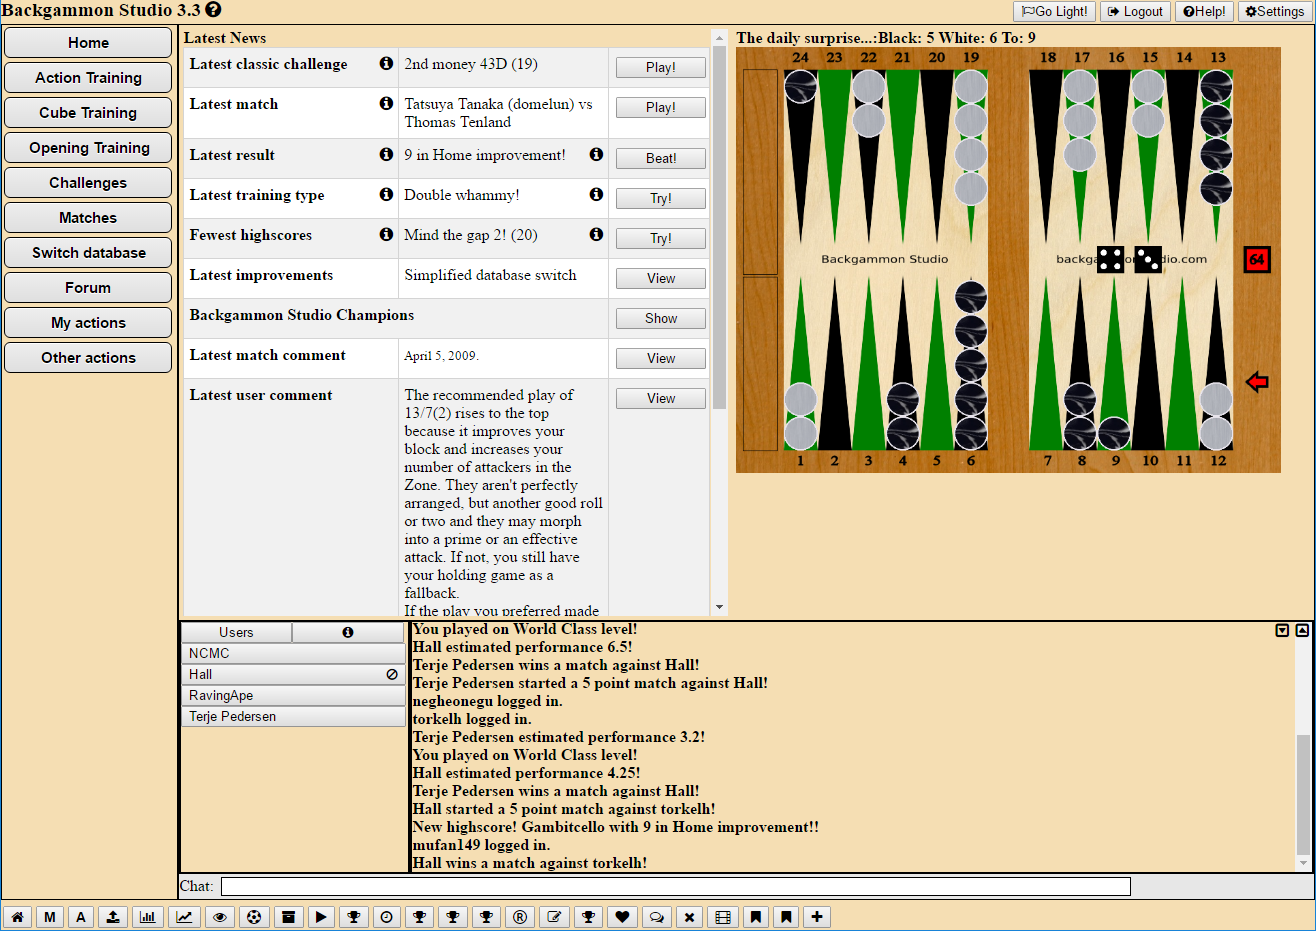This screenshot has height=931, width=1316.
Task: Click the info icon for Latest match
Action: pyautogui.click(x=386, y=103)
